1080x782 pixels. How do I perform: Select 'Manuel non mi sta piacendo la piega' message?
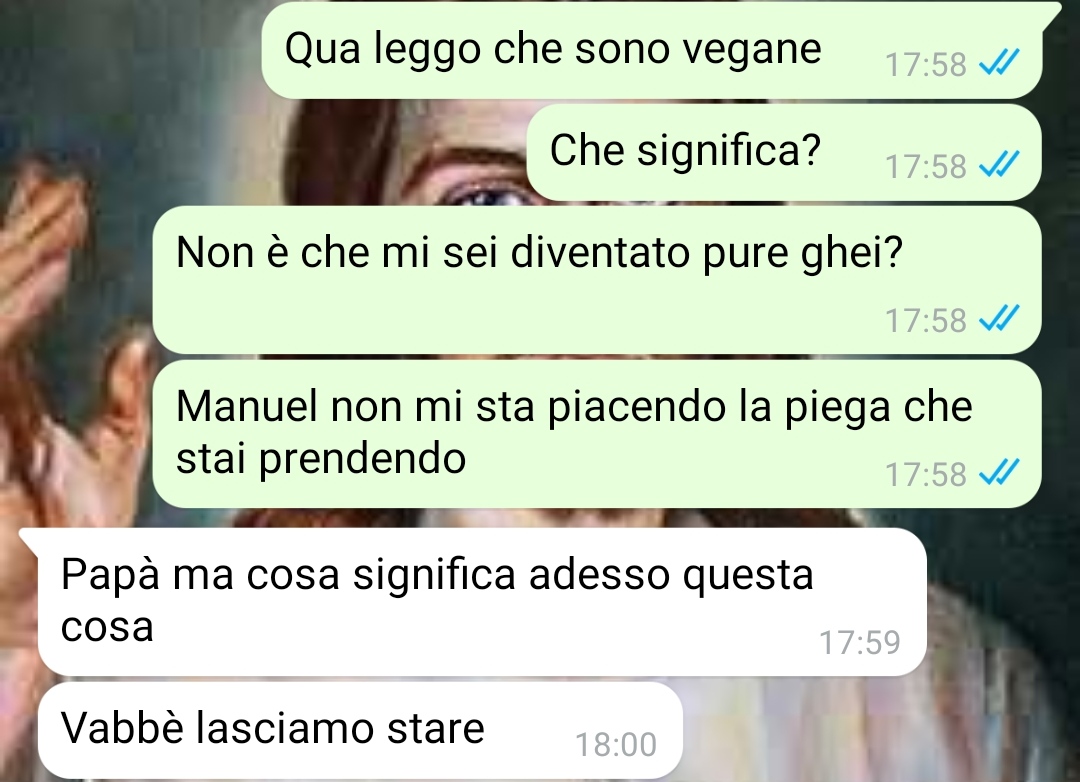(596, 433)
